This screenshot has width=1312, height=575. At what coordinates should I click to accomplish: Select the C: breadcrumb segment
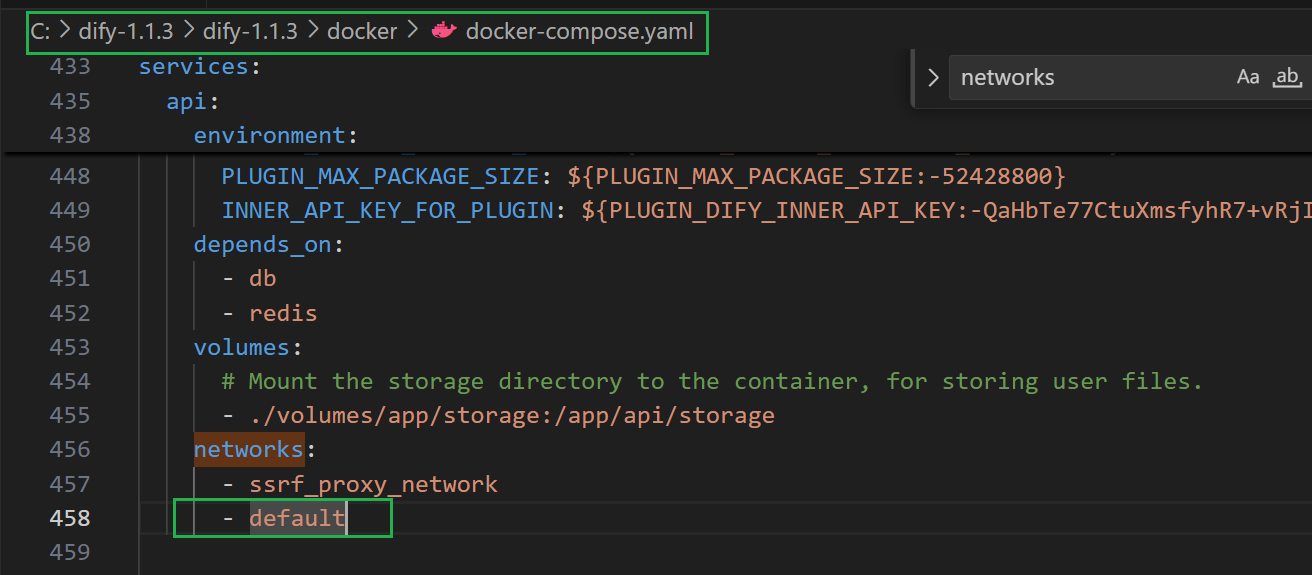[x=40, y=31]
